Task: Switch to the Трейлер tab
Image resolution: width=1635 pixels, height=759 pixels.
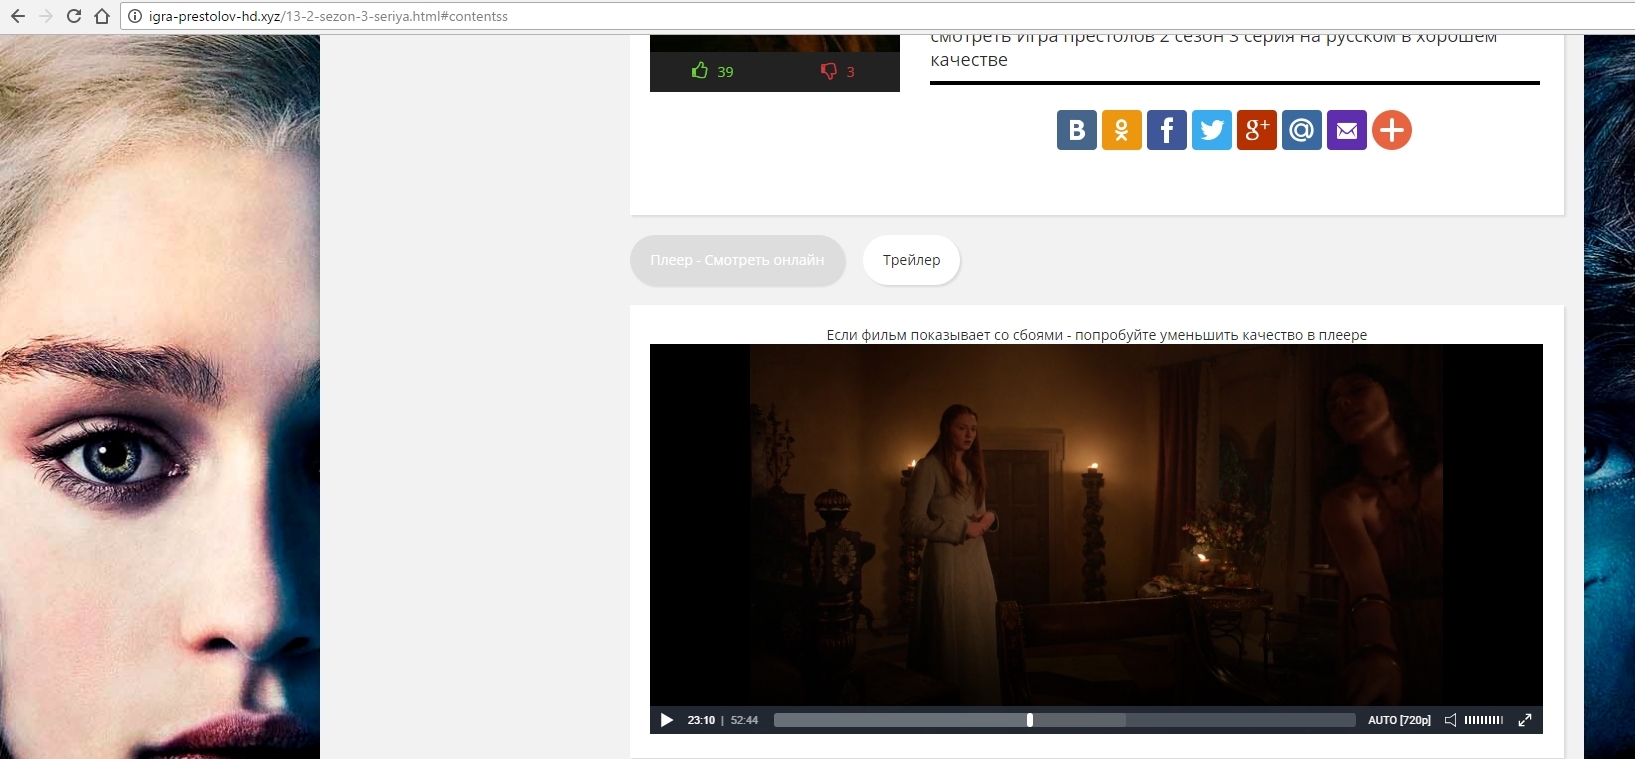Action: tap(911, 260)
